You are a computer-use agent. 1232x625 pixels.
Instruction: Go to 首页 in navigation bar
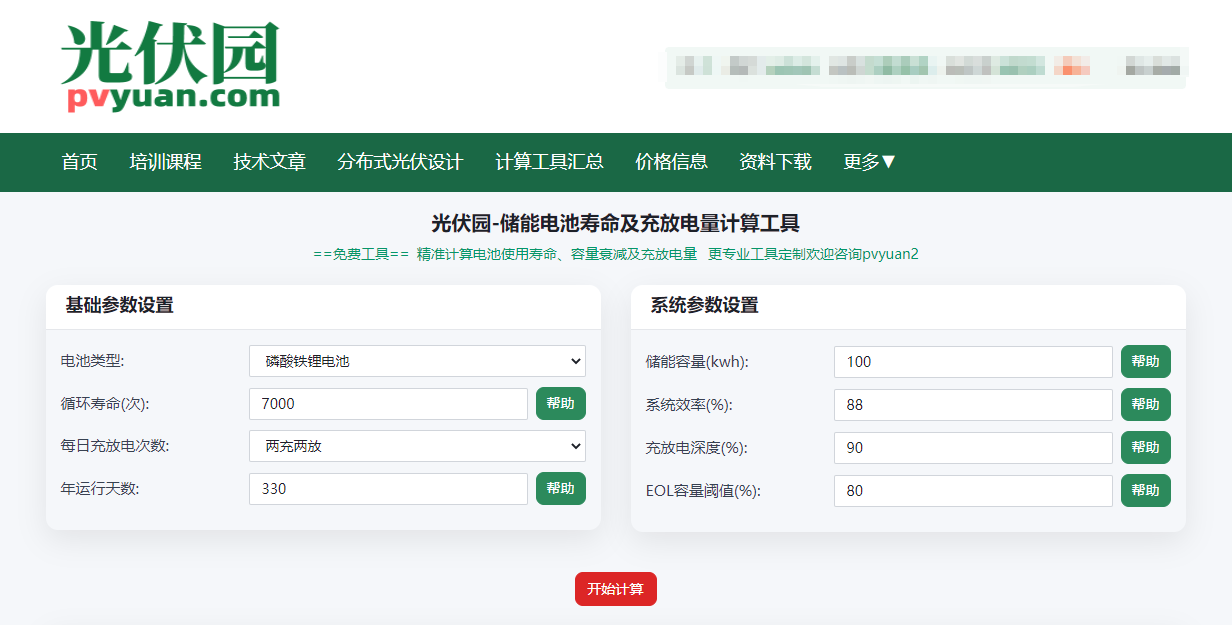pyautogui.click(x=80, y=162)
